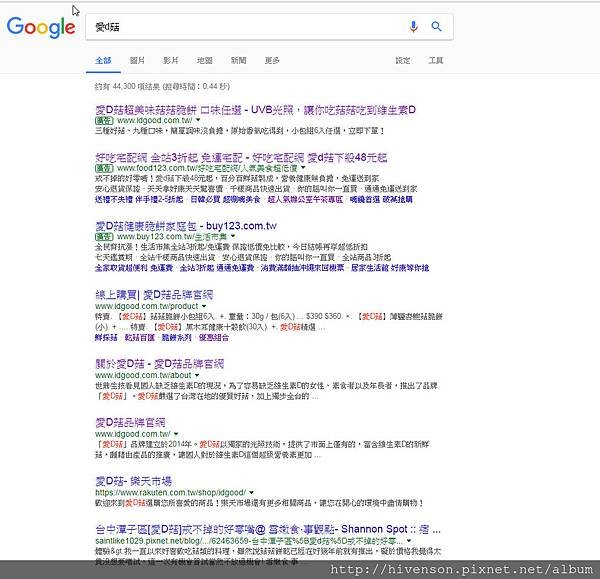
Task: Open sitelink 全家取貨超便利 免運費
Action: pyautogui.click(x=134, y=268)
